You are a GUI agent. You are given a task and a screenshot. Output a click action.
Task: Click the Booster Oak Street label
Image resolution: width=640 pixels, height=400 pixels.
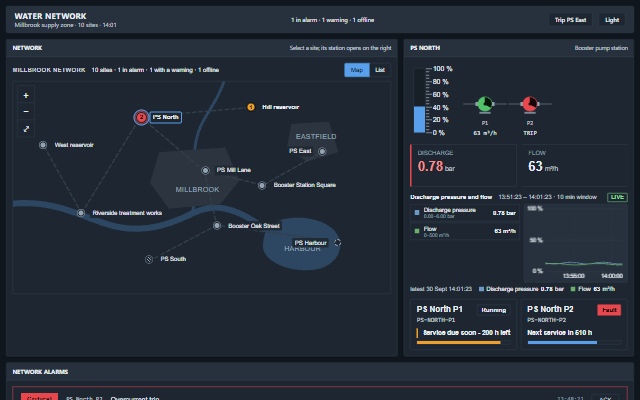253,226
